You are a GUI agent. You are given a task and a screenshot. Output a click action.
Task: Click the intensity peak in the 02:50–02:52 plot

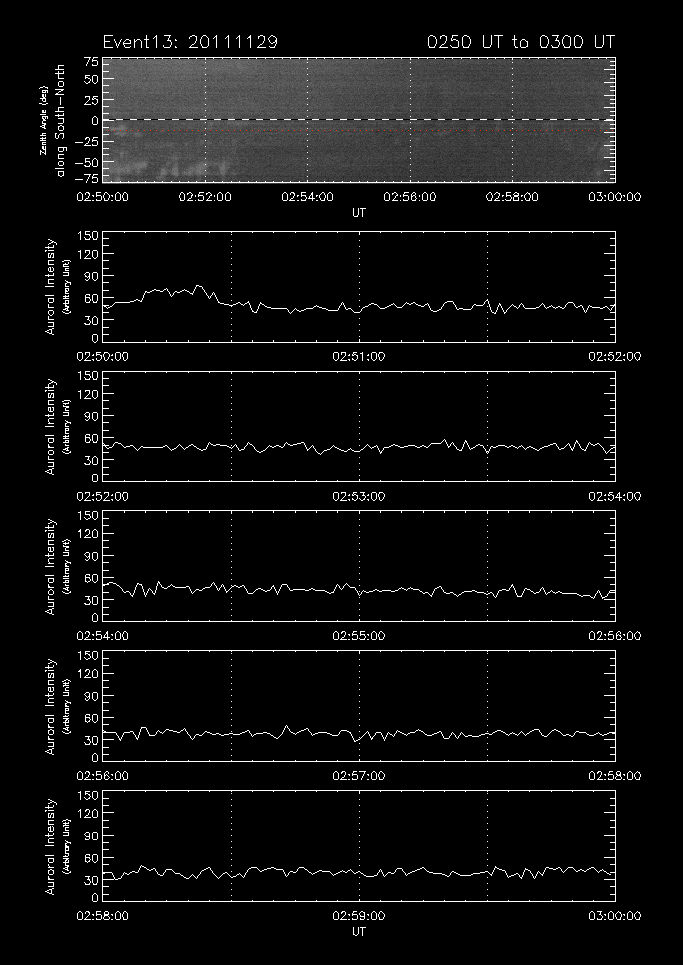click(x=198, y=286)
